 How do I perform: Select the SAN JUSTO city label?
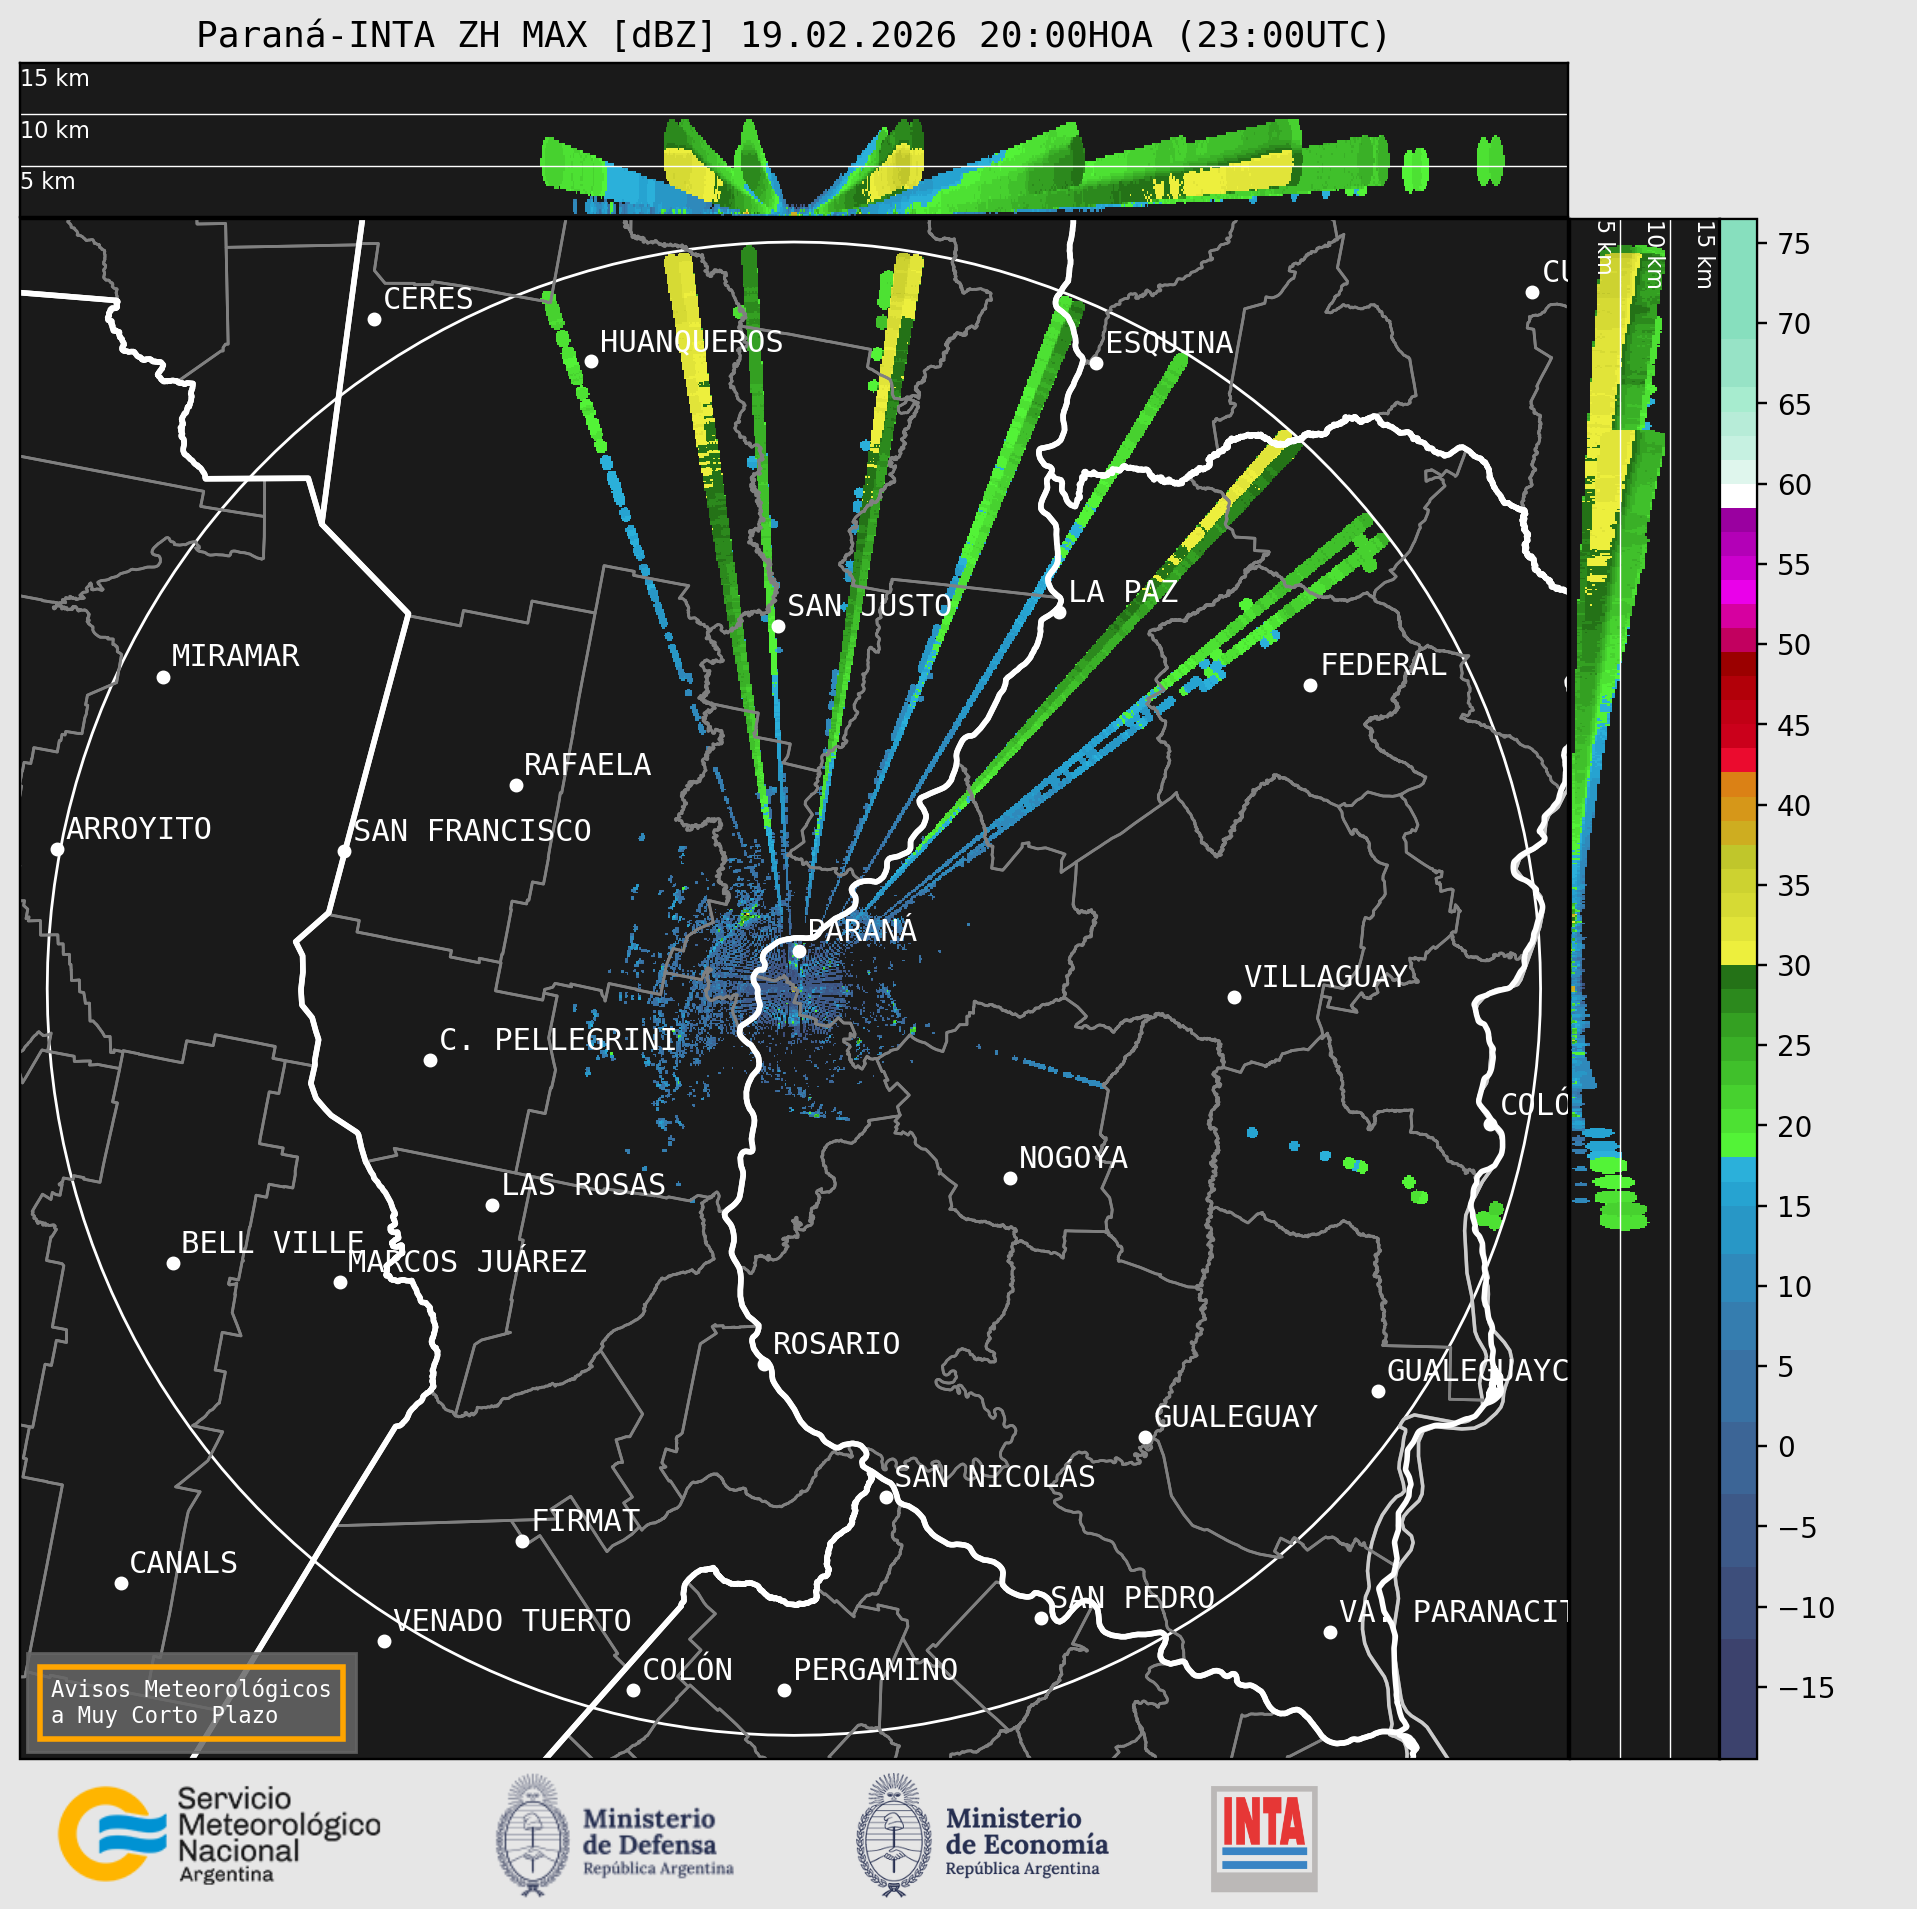point(869,605)
